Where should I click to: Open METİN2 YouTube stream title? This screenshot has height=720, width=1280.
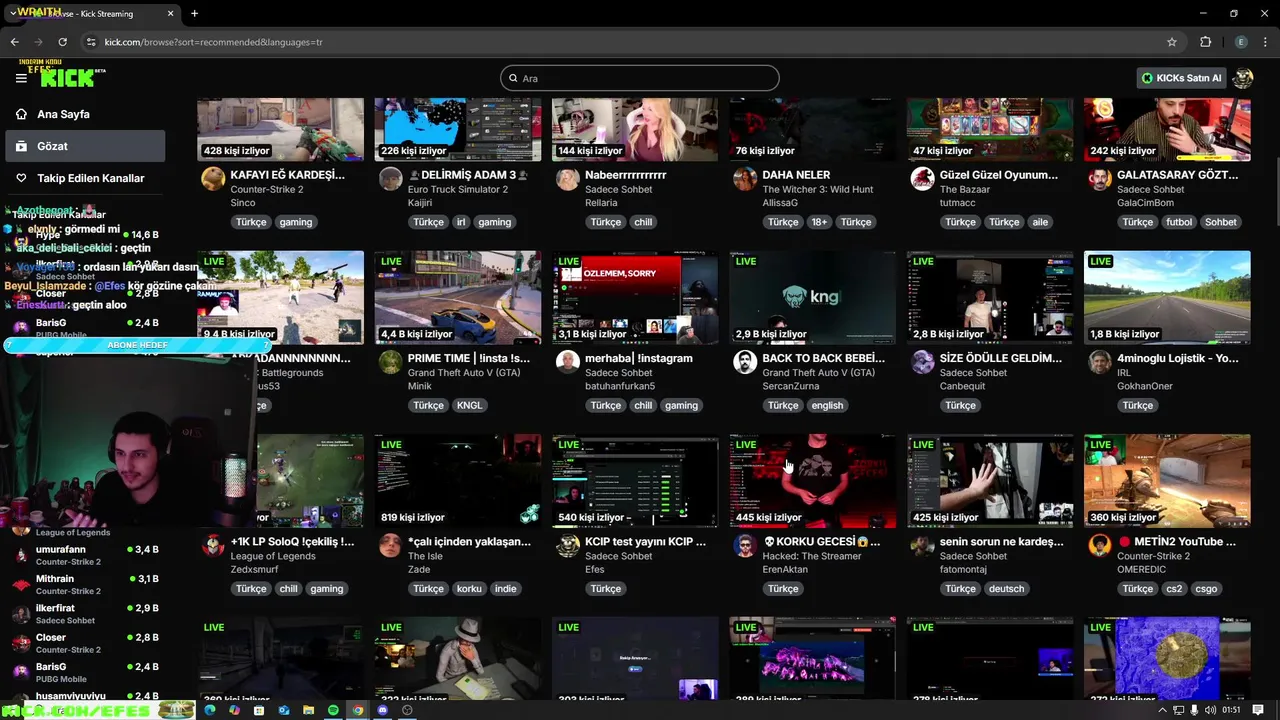(1176, 542)
